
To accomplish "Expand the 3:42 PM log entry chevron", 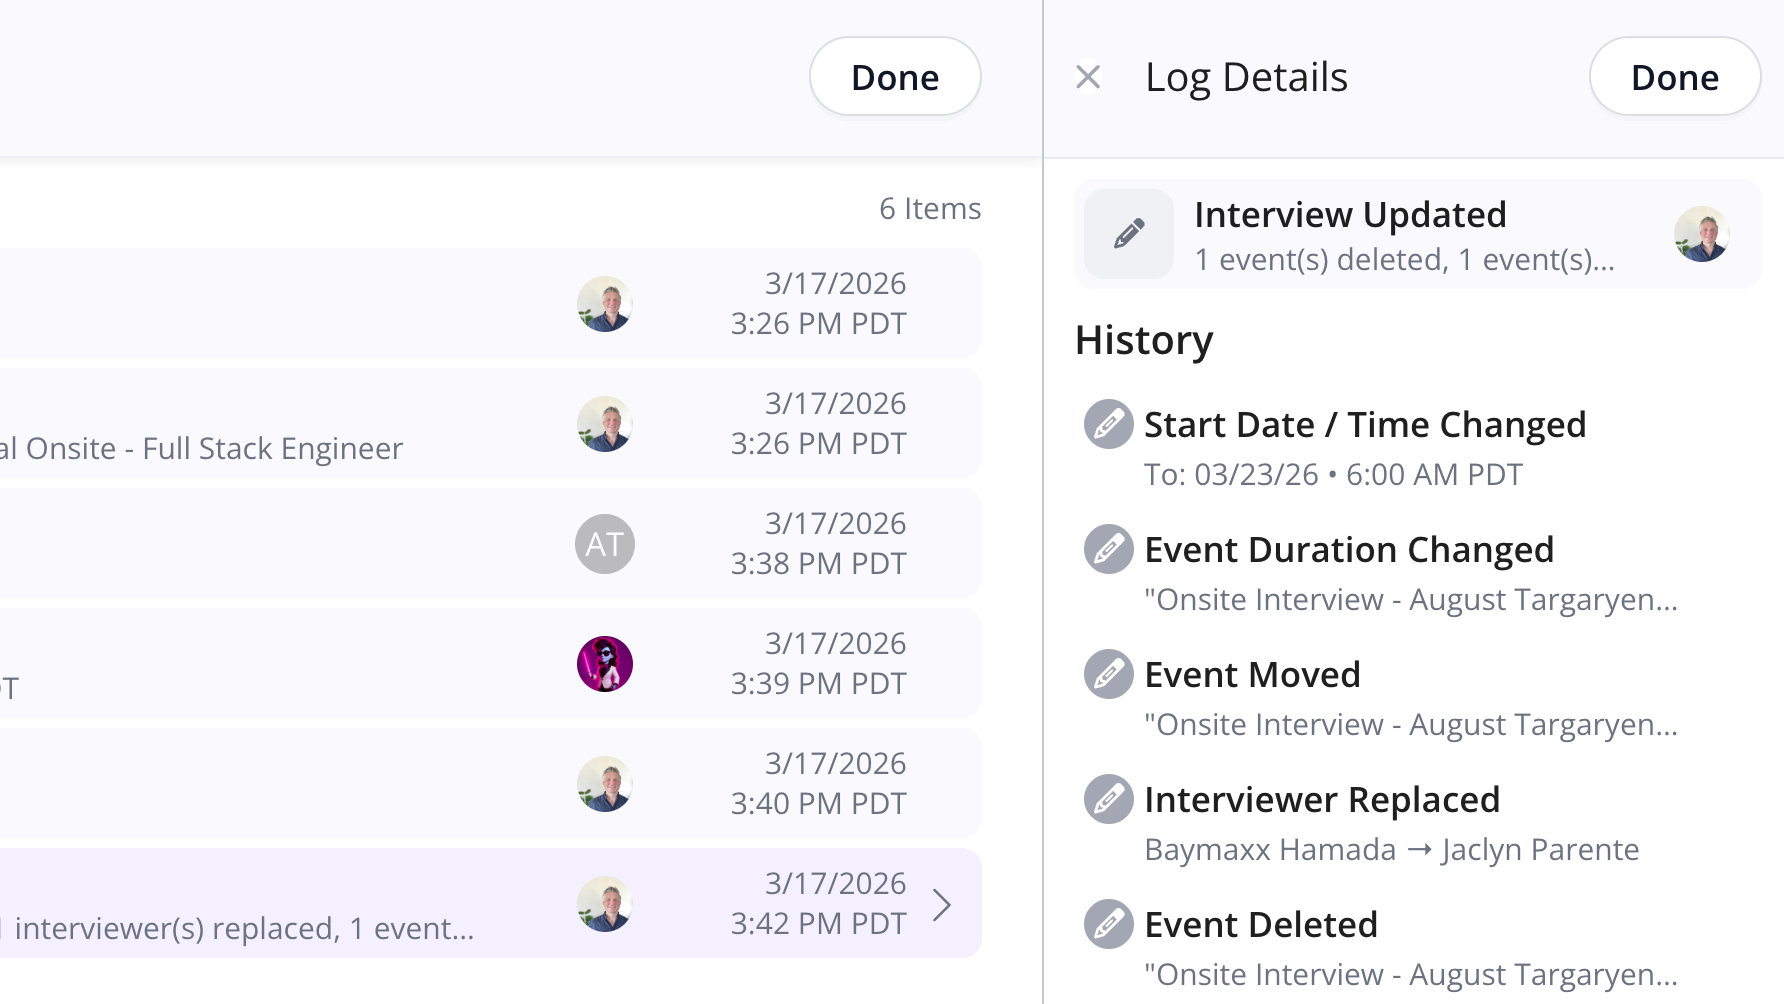I will [x=941, y=904].
